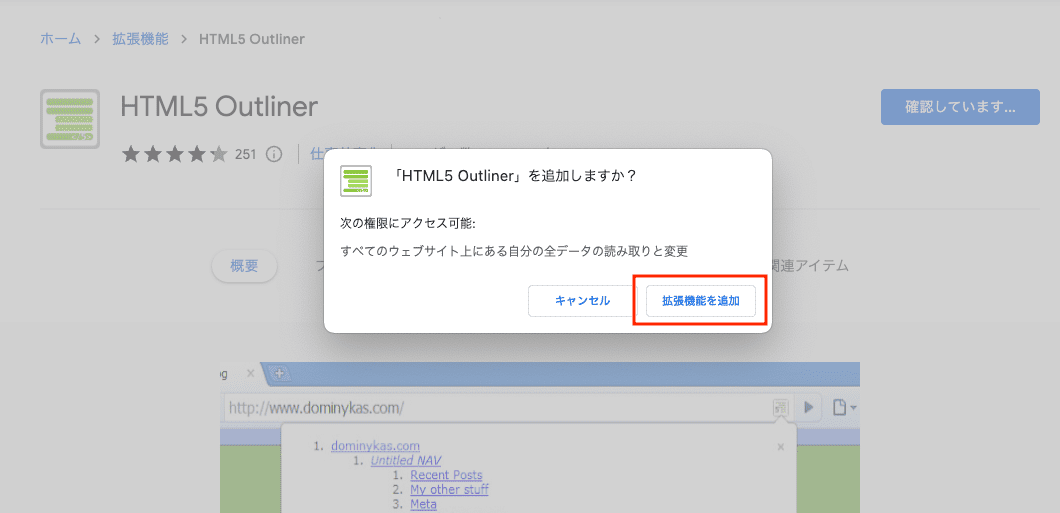Close the preview browser tab
Image resolution: width=1060 pixels, height=513 pixels.
249,372
